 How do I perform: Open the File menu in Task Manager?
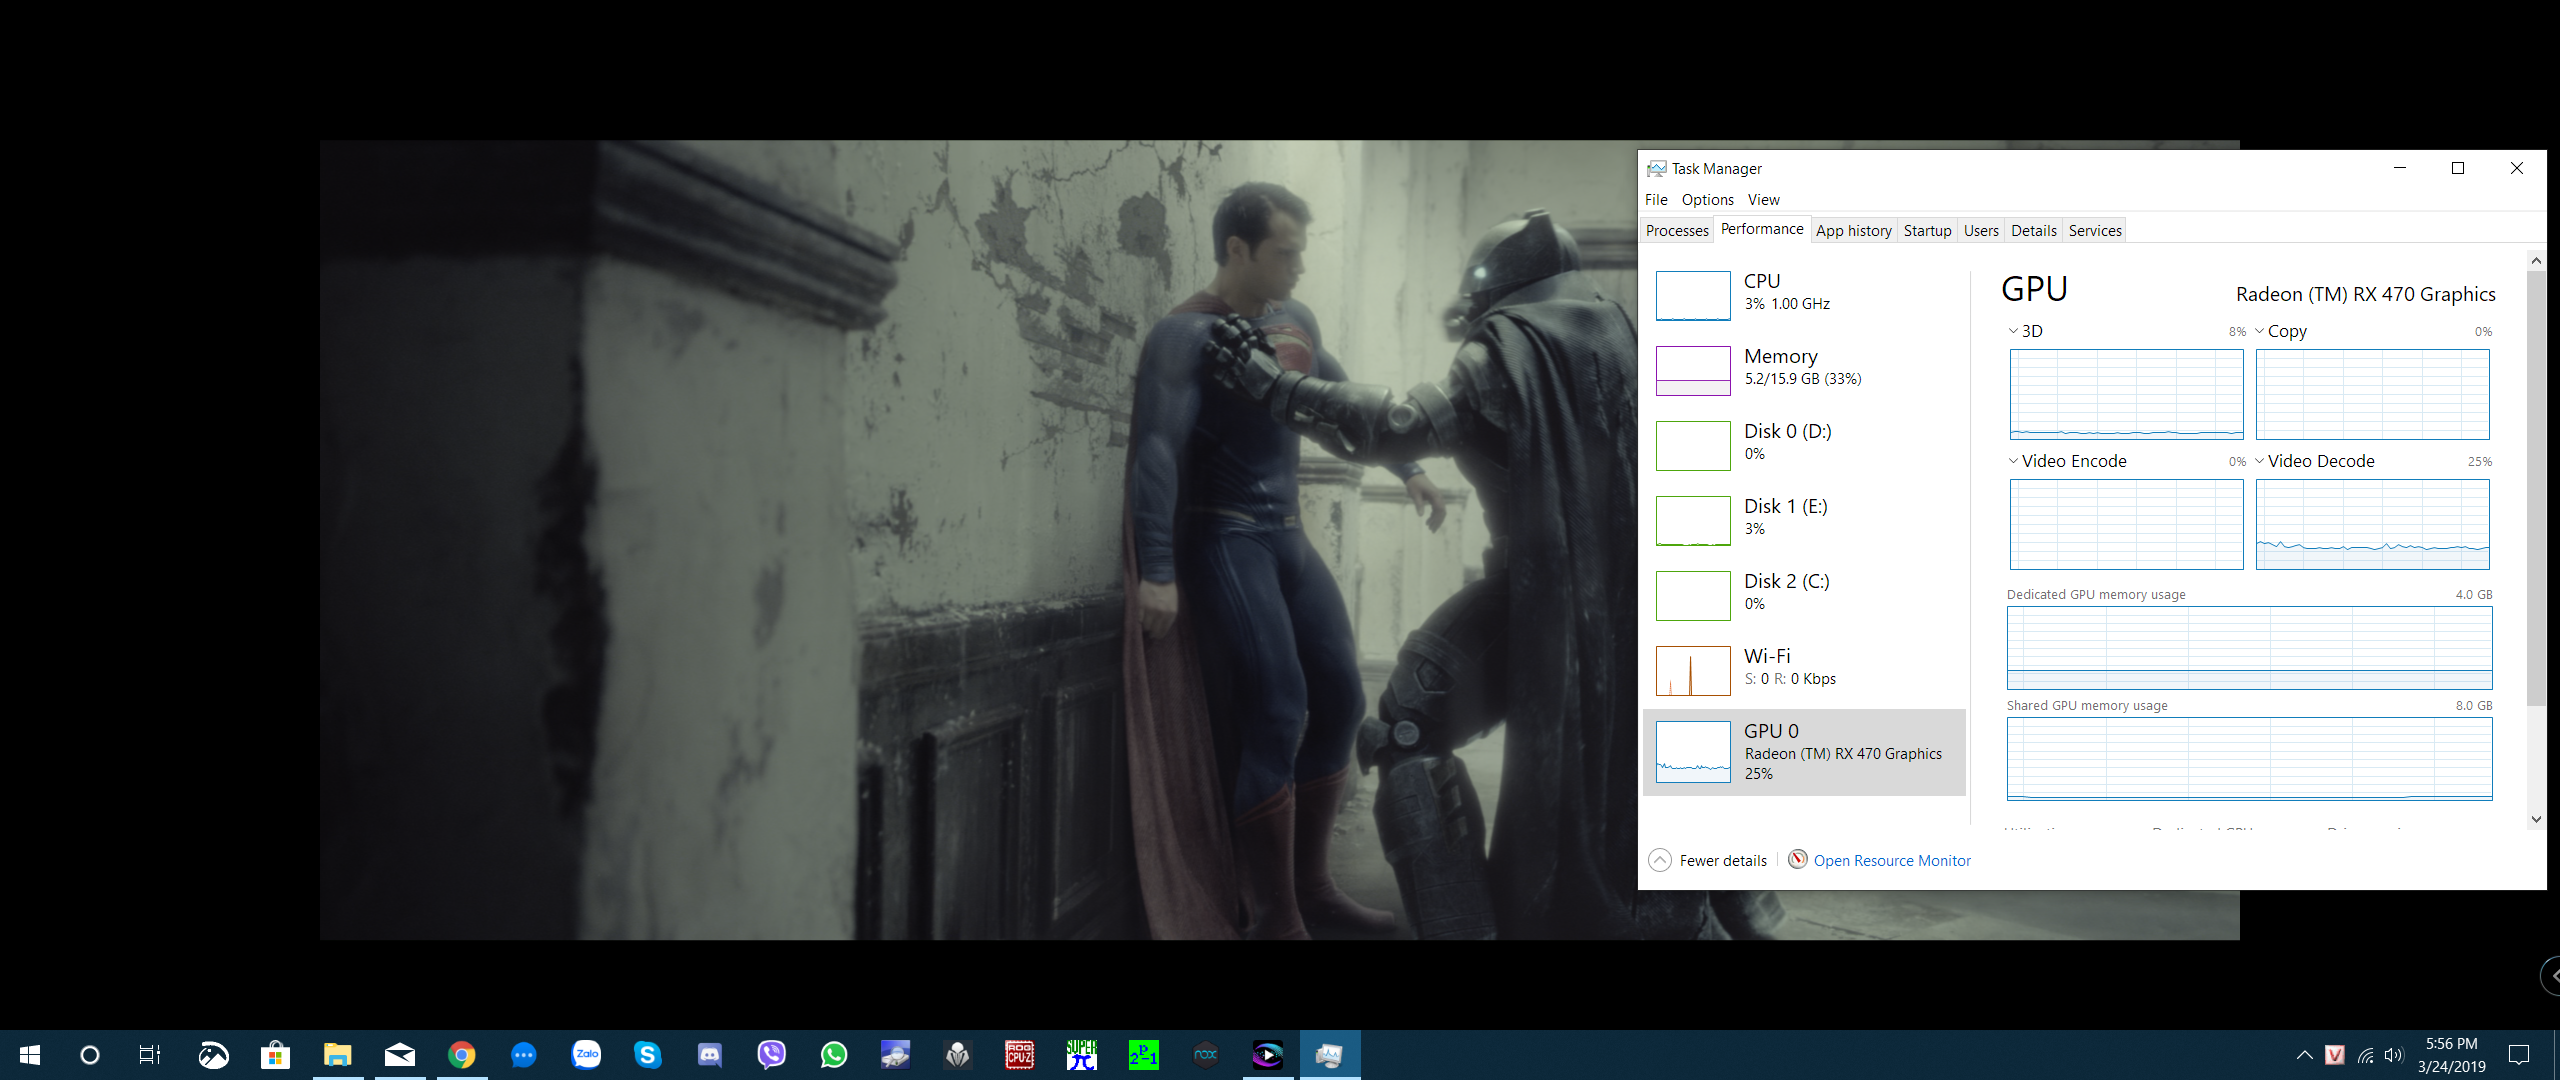1656,200
